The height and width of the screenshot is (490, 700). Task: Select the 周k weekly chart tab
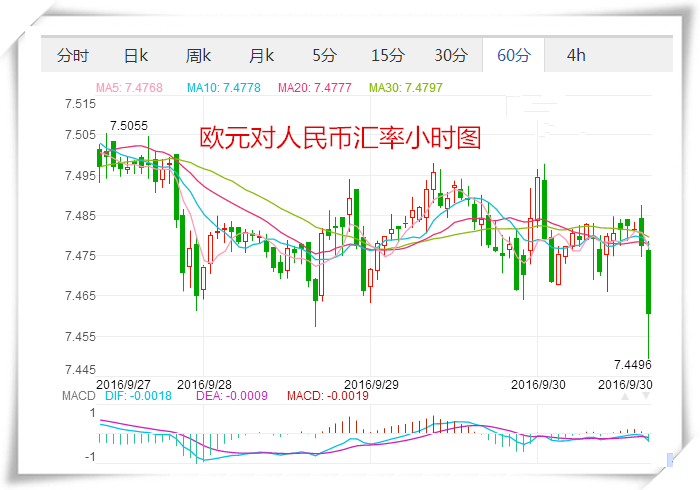click(x=198, y=56)
